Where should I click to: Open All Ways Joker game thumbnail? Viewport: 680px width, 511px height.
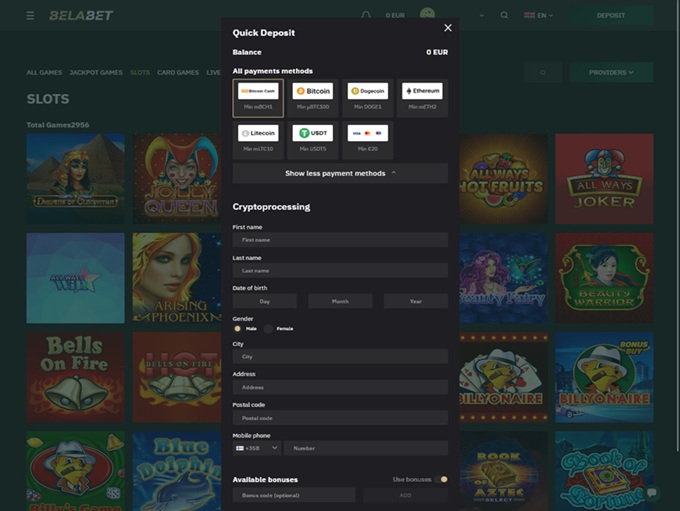pyautogui.click(x=605, y=179)
